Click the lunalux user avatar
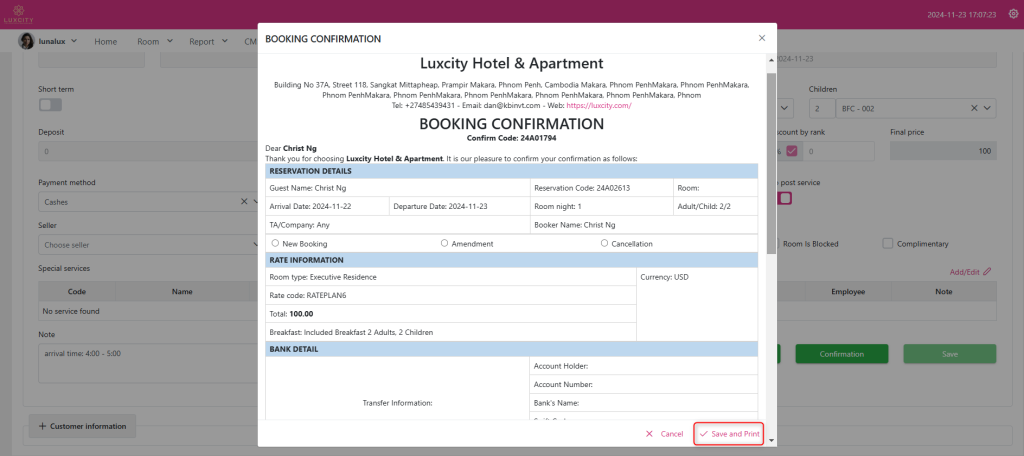Screen dimensions: 1024x456 [x=27, y=41]
